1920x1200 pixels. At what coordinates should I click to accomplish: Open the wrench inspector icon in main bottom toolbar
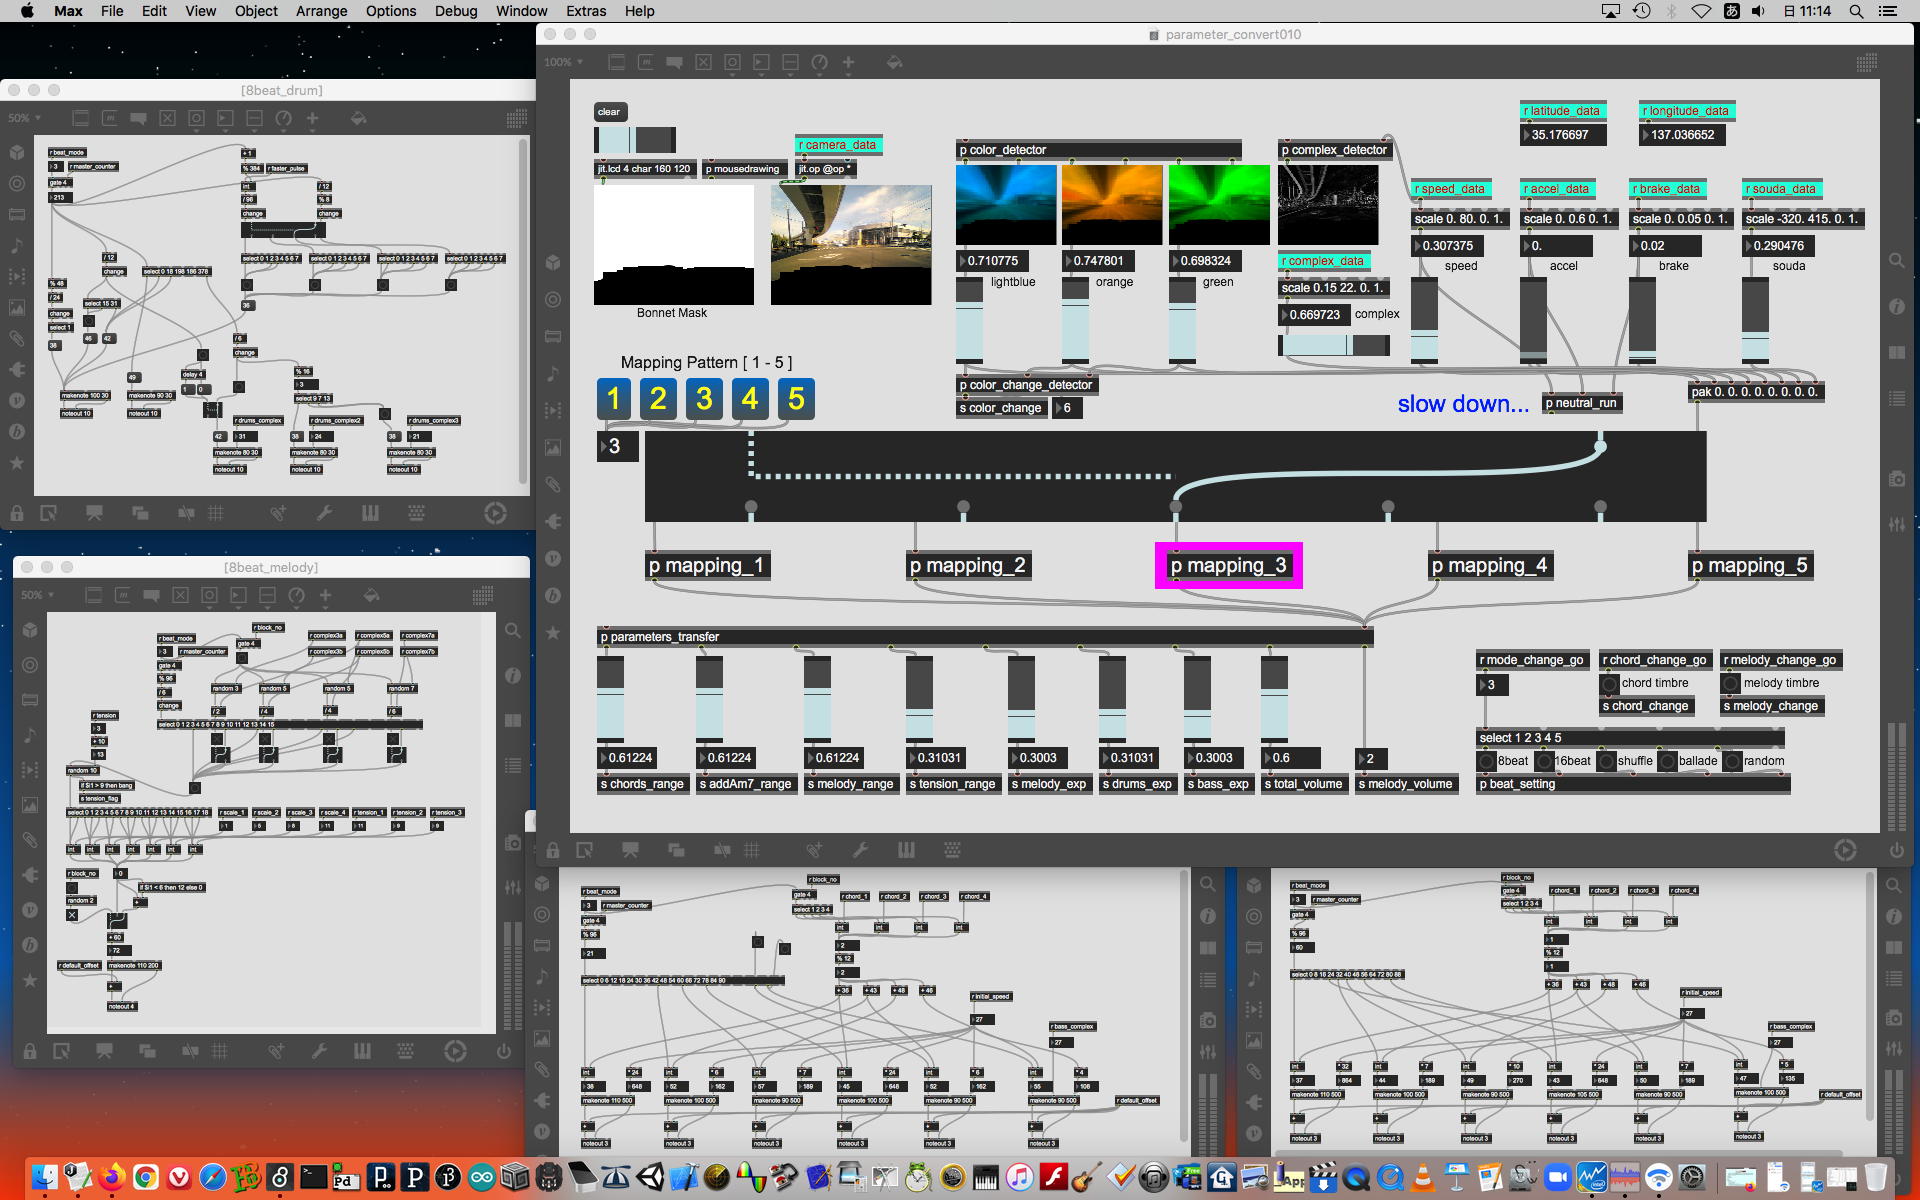tap(860, 850)
